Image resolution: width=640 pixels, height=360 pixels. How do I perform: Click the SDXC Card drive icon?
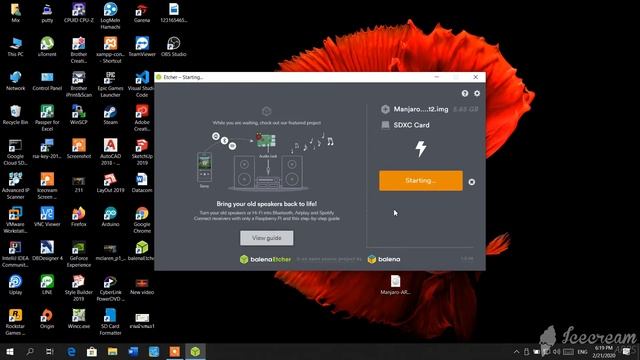pyautogui.click(x=385, y=125)
